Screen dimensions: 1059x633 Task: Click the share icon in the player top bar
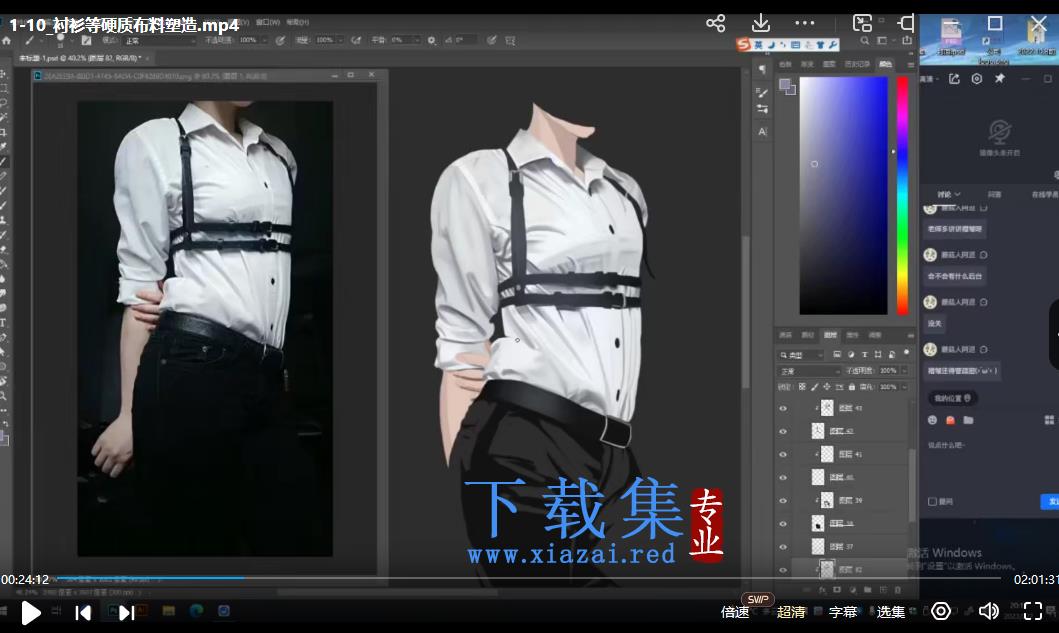pos(715,24)
